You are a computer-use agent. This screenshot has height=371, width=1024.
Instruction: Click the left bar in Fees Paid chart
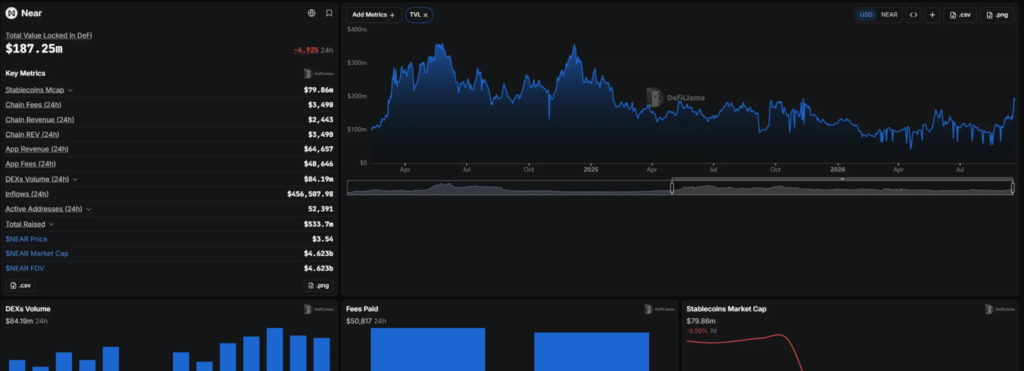428,349
